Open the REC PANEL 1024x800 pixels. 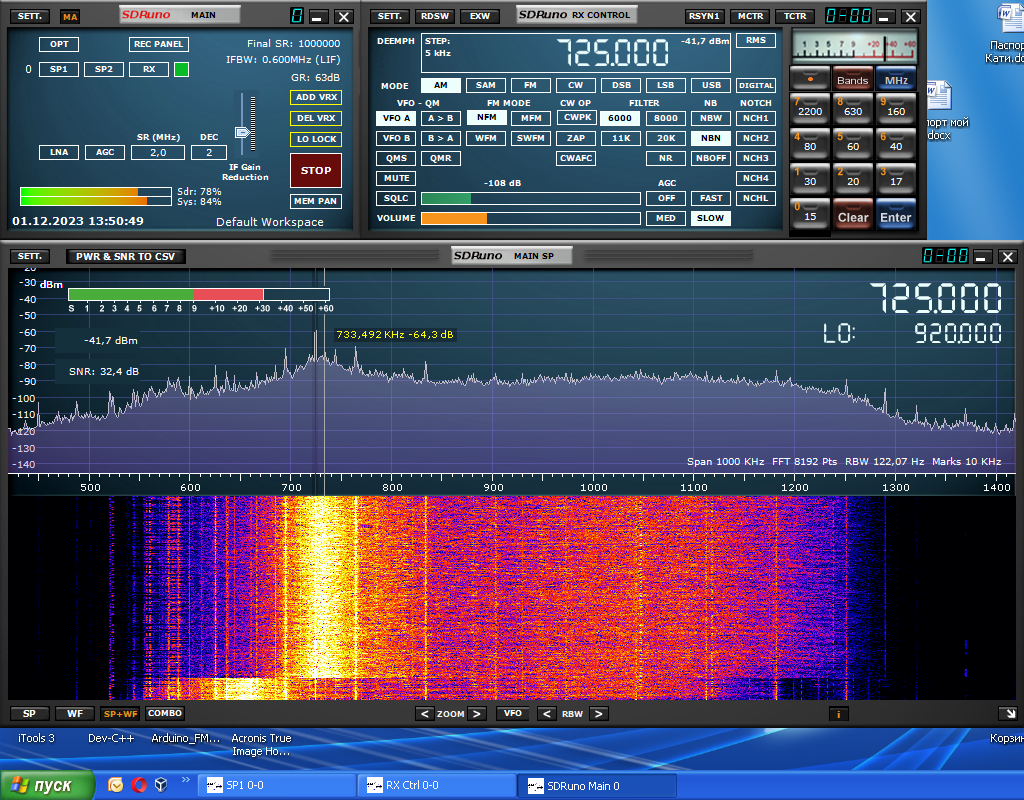pos(159,44)
